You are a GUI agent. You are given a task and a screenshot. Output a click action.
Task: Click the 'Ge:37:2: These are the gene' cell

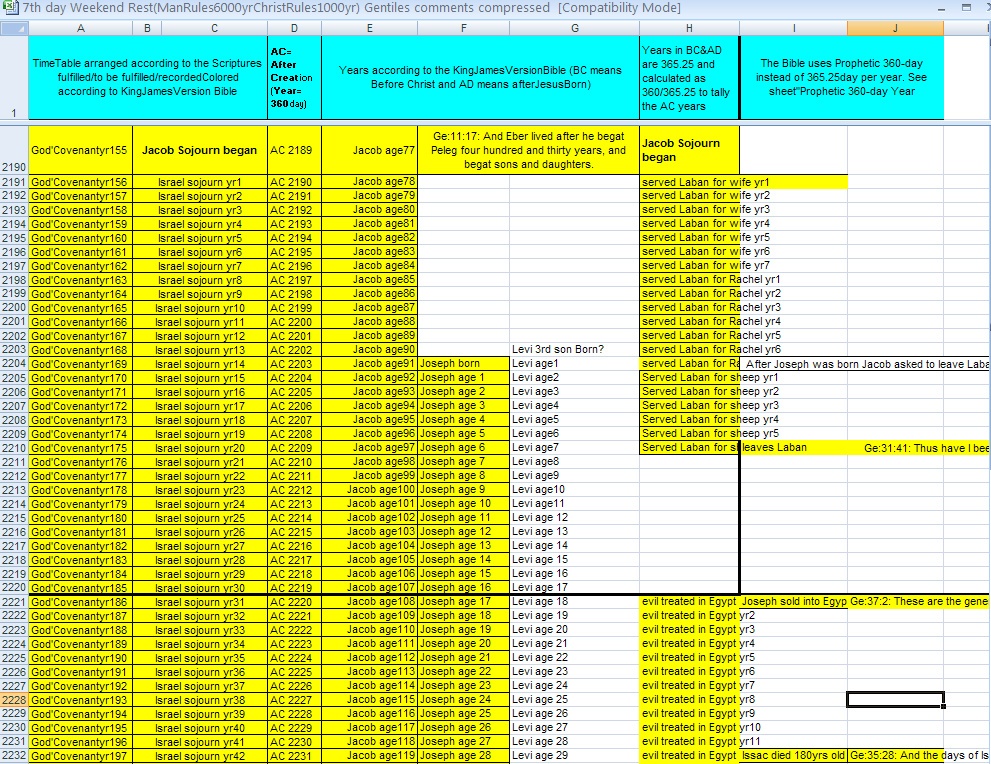pyautogui.click(x=919, y=602)
